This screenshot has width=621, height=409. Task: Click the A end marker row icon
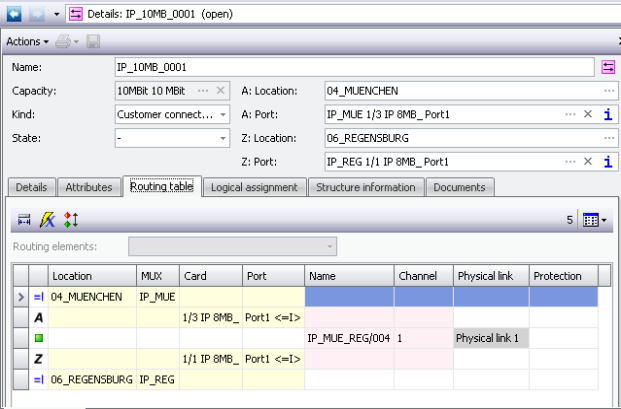[x=38, y=318]
